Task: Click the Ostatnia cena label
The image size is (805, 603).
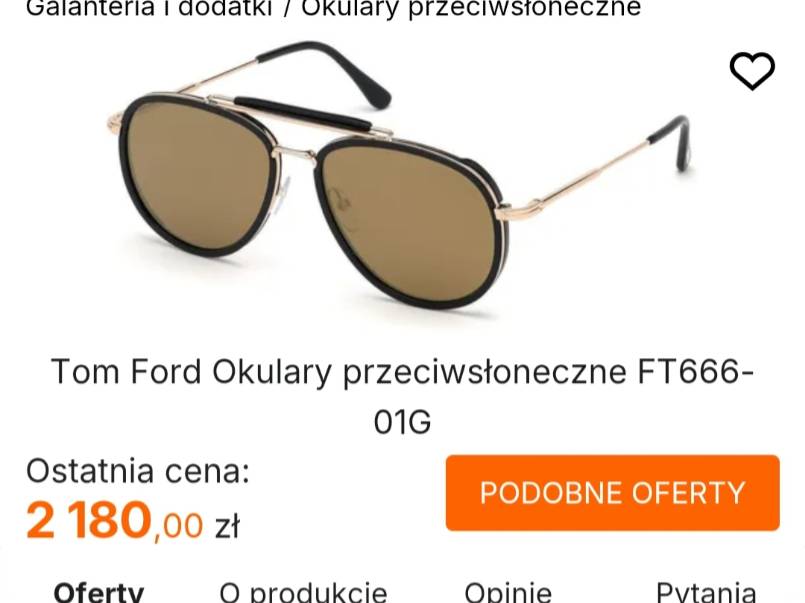Action: coord(138,471)
